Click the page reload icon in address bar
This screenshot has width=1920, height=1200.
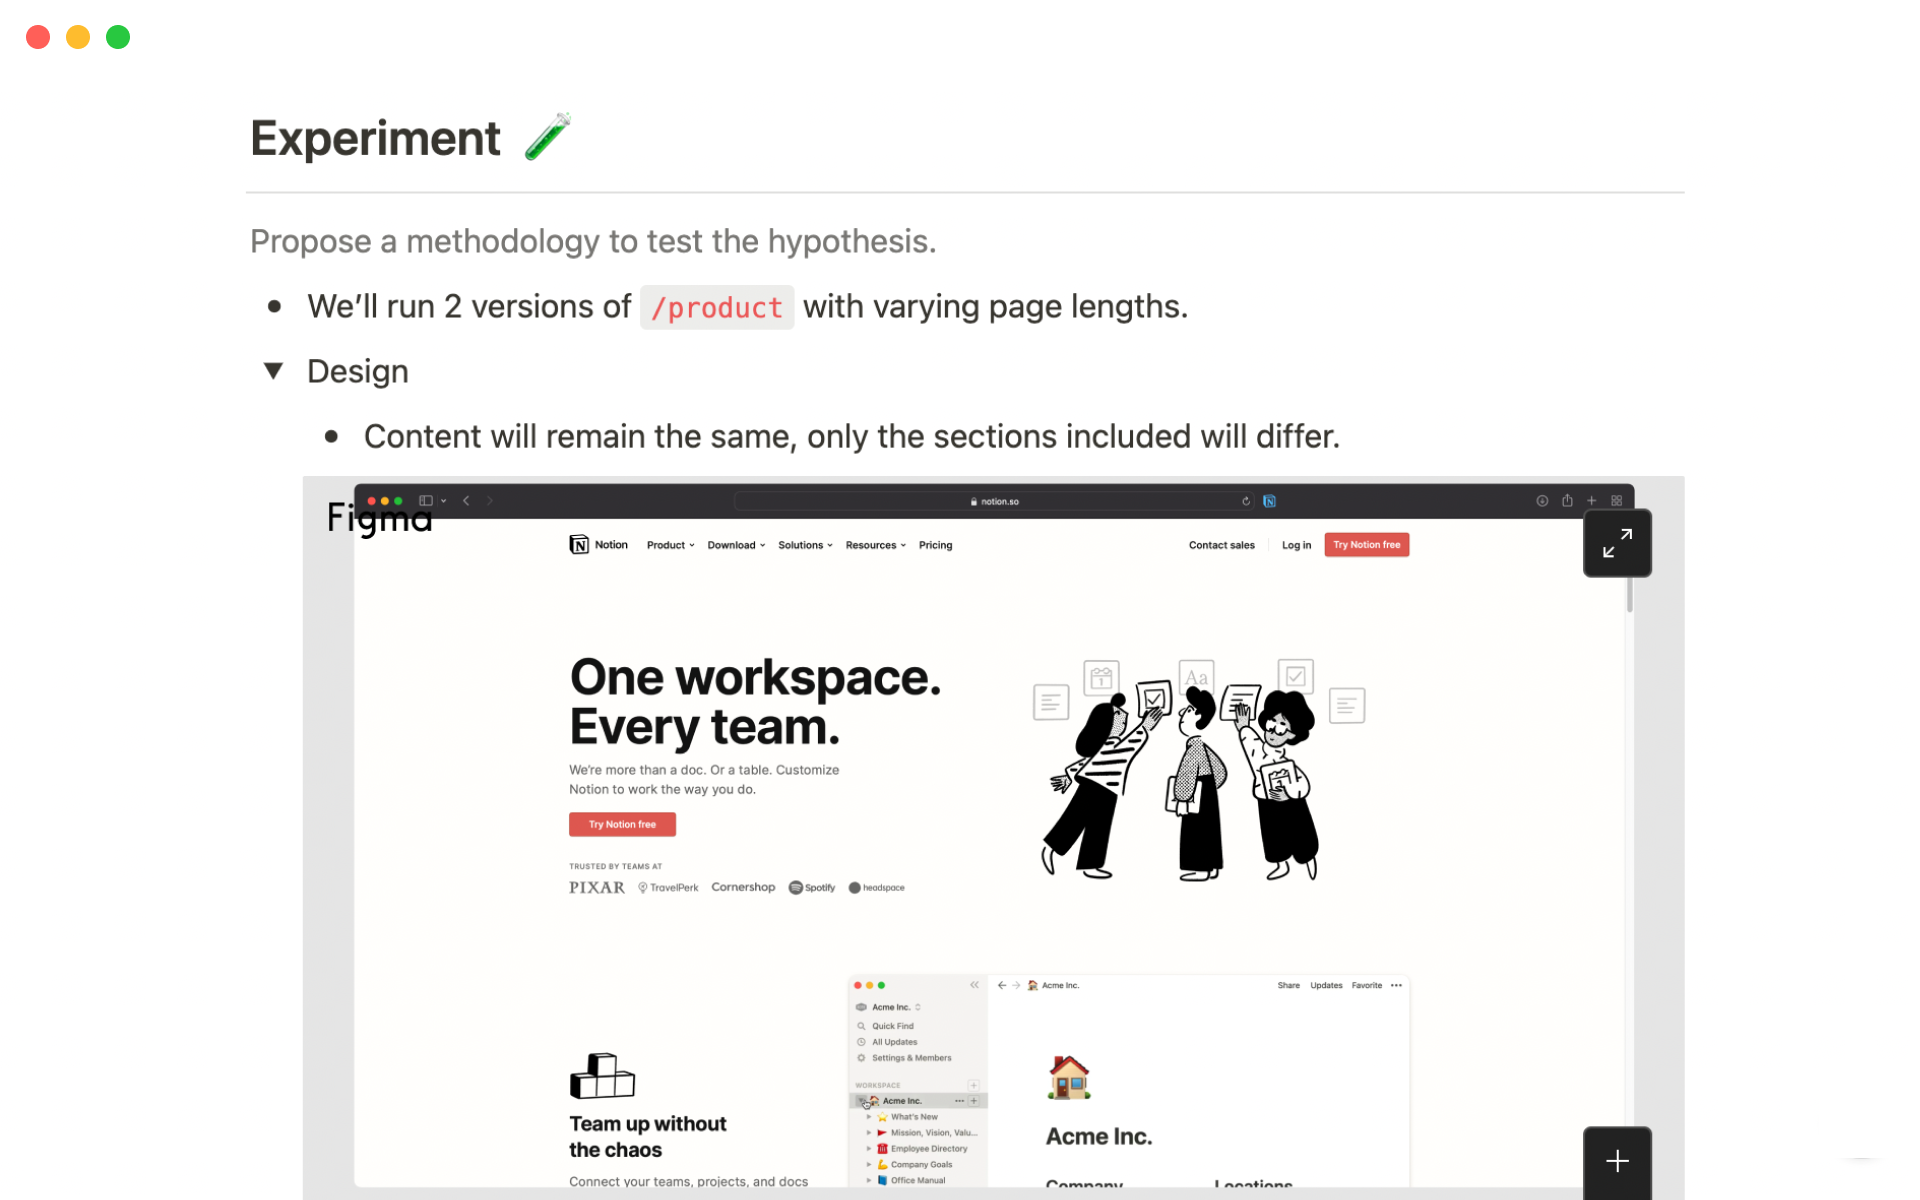coord(1246,501)
